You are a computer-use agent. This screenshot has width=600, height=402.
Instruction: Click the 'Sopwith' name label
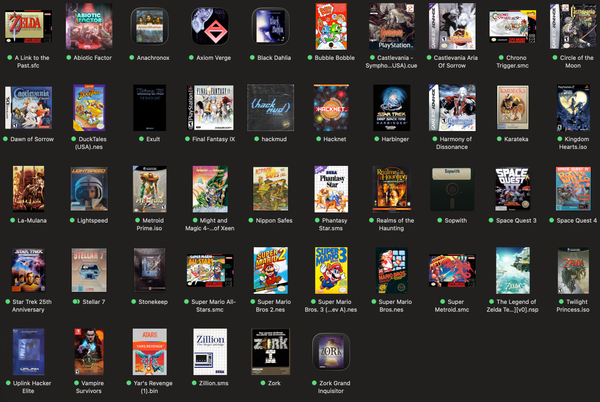(456, 221)
